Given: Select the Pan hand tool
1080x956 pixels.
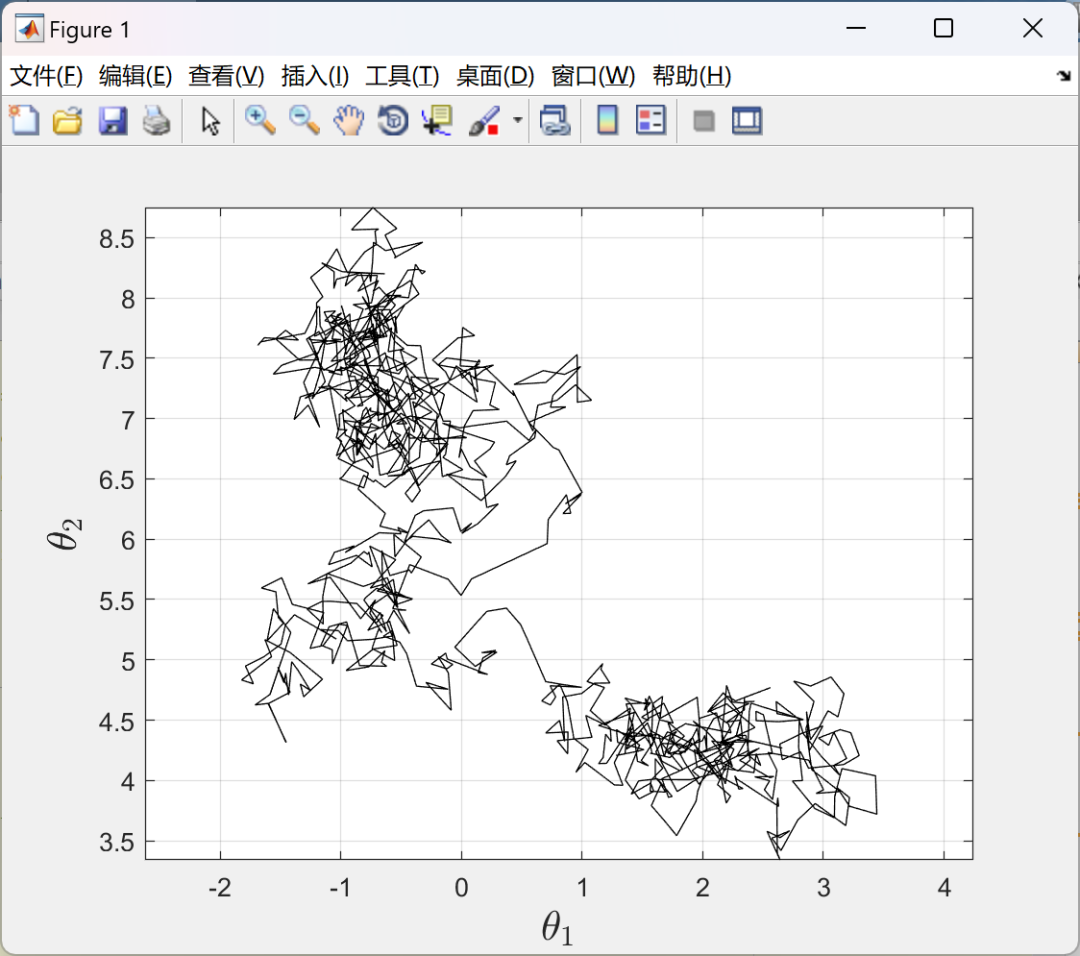Looking at the screenshot, I should pos(349,121).
